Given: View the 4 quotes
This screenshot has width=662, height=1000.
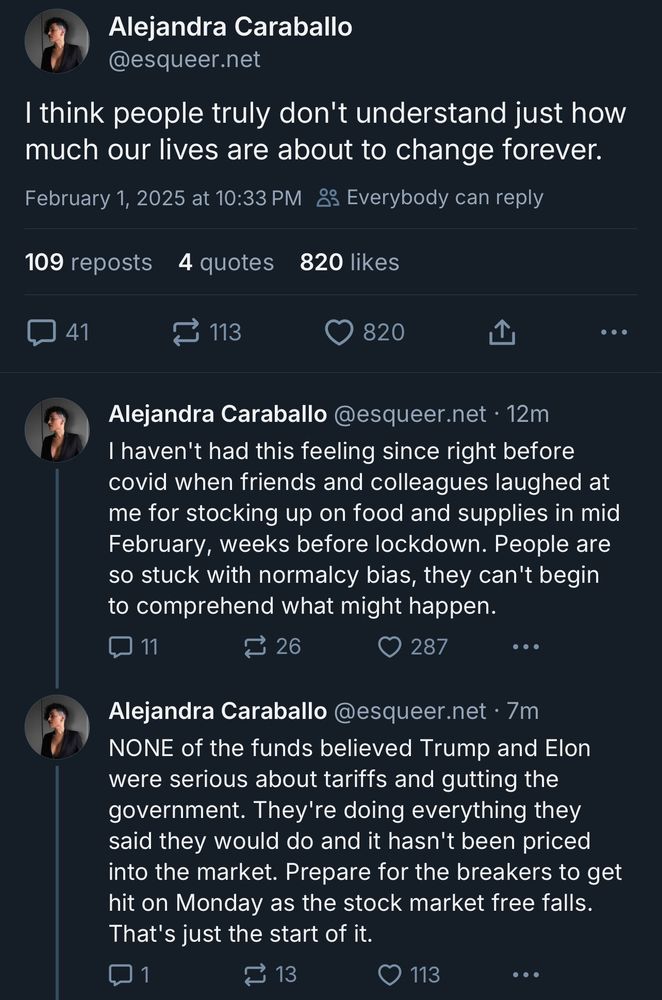Looking at the screenshot, I should (226, 262).
